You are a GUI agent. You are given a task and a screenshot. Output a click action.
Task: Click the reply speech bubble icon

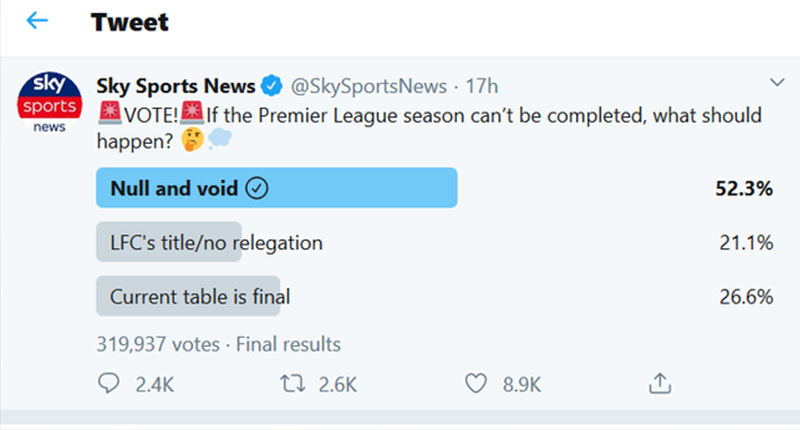108,383
